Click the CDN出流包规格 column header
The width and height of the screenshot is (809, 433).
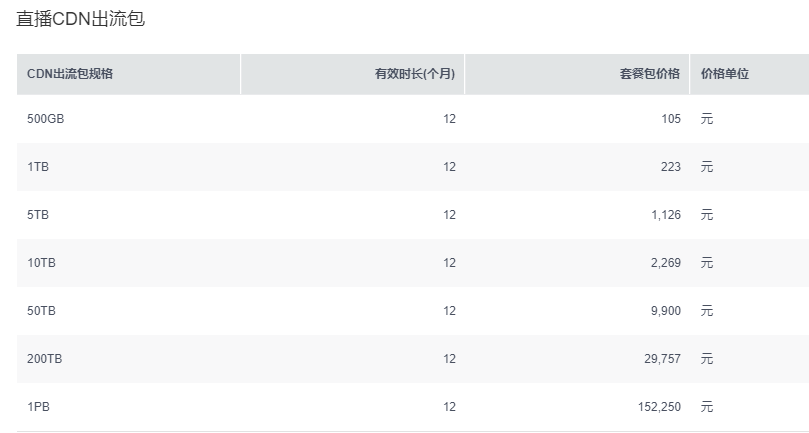point(128,74)
